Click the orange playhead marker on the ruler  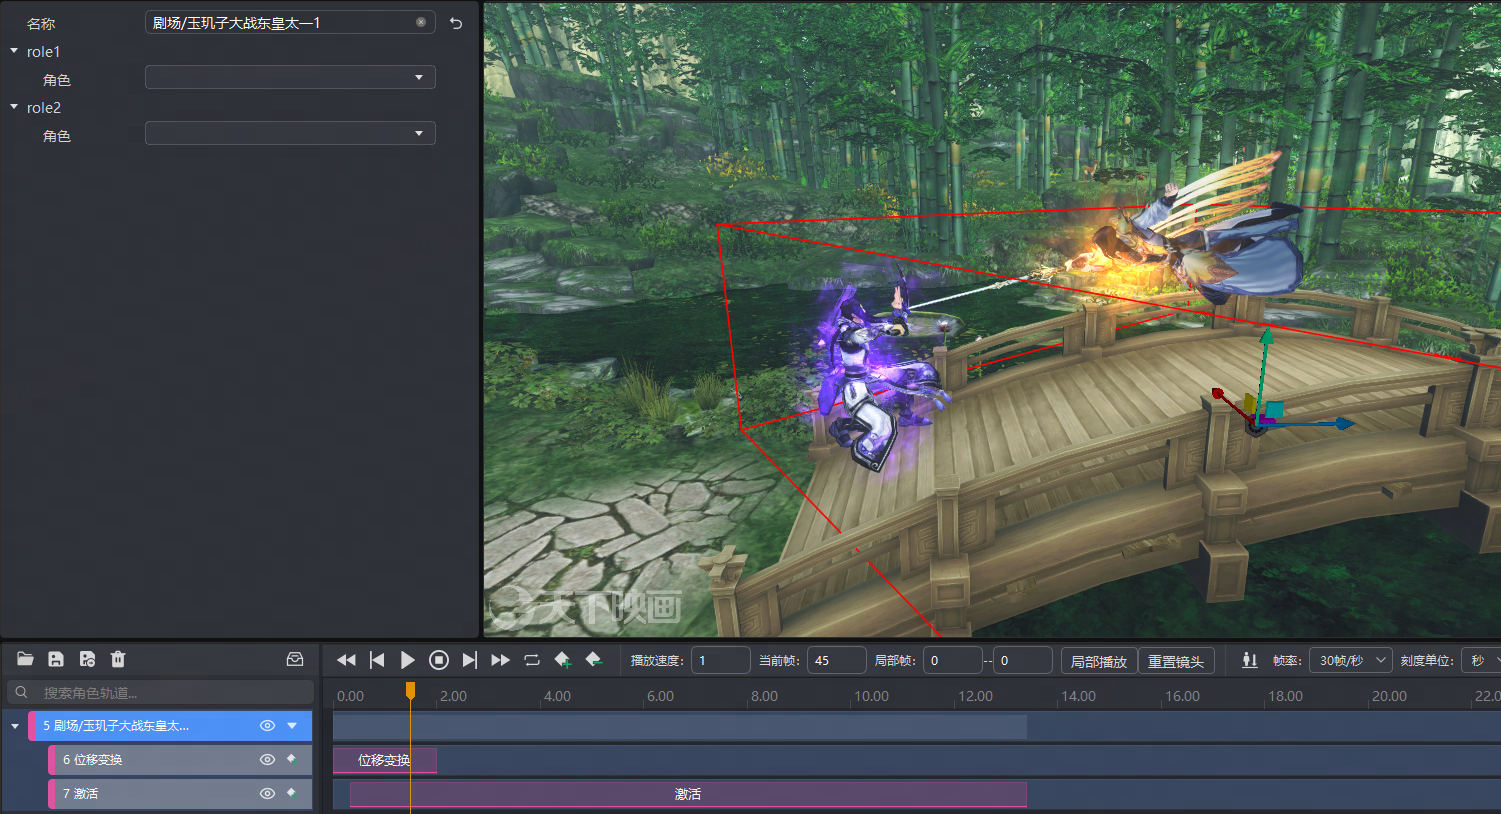tap(410, 690)
